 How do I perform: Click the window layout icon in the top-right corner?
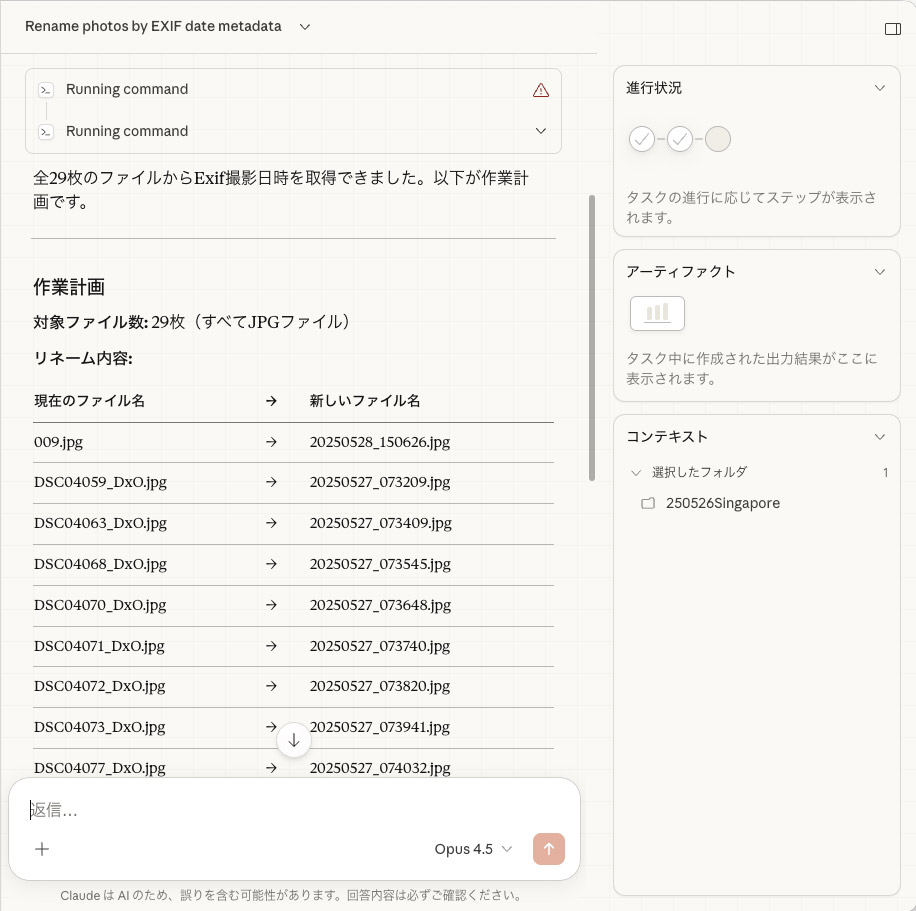click(x=892, y=28)
